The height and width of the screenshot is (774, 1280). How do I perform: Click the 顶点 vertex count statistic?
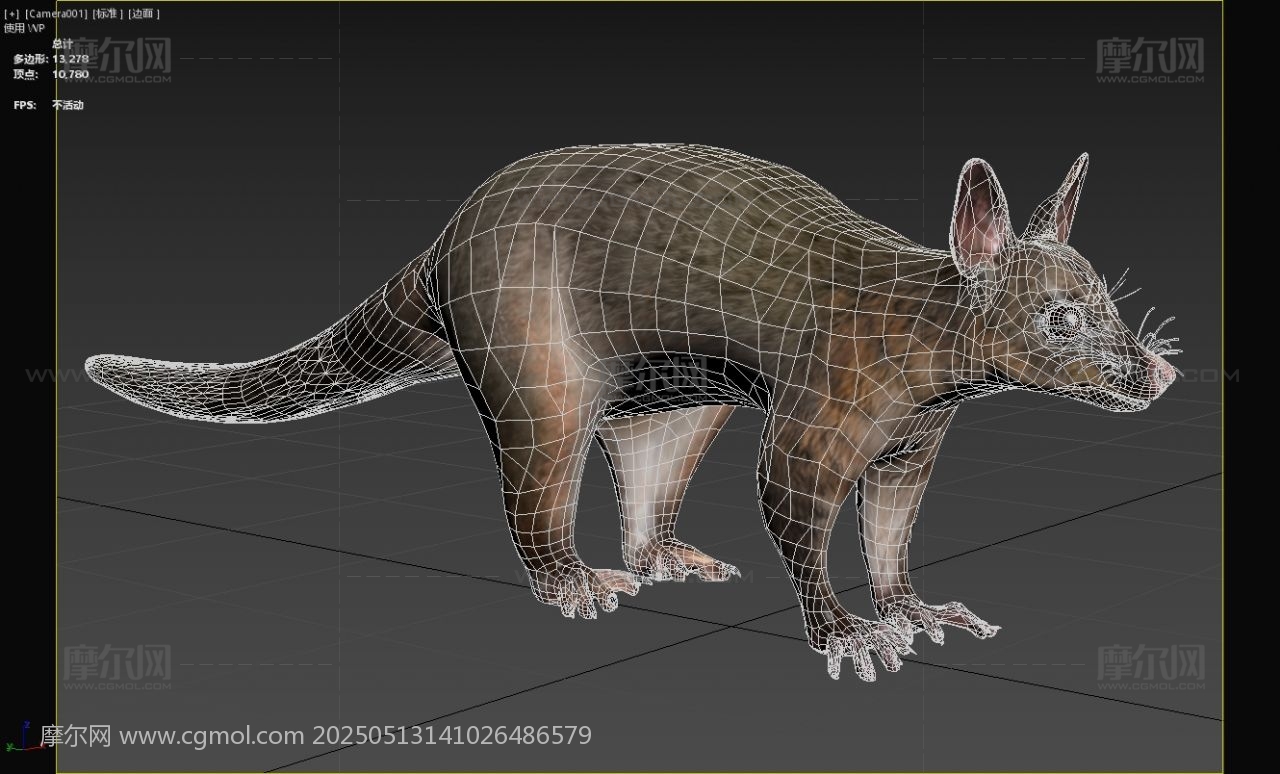click(x=50, y=74)
